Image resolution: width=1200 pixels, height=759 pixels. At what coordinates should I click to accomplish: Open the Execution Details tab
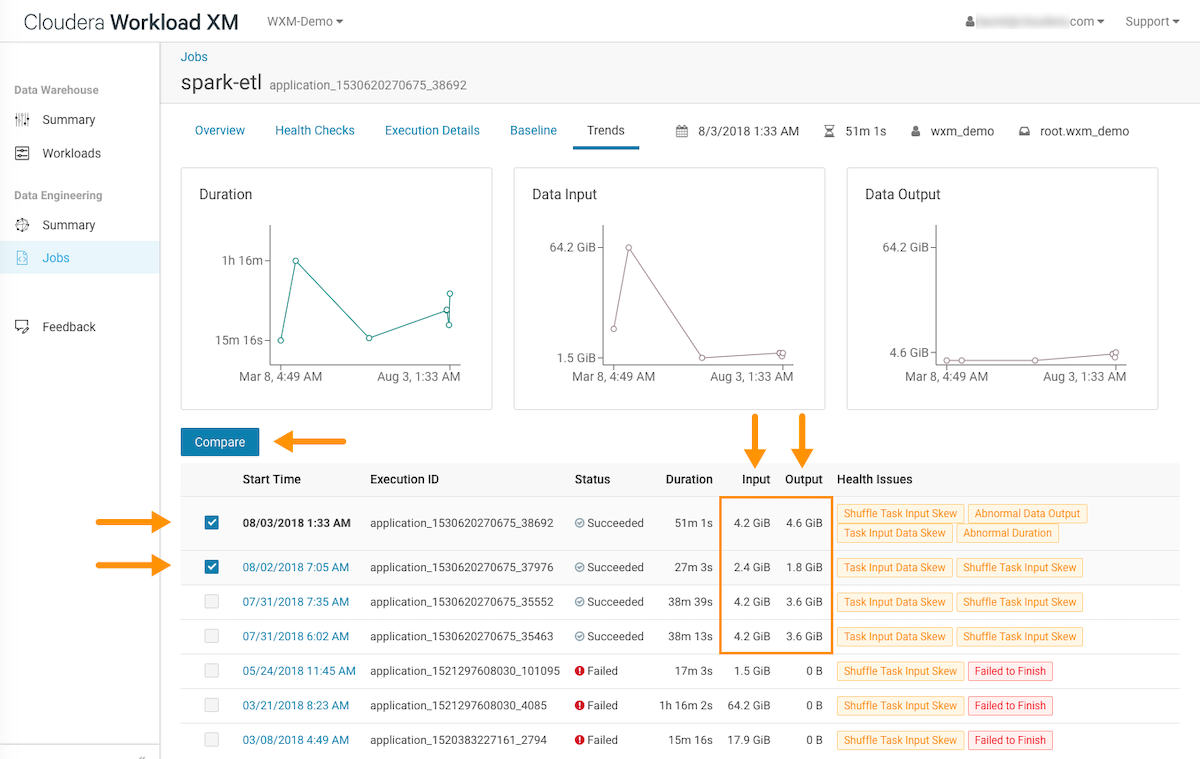click(x=432, y=130)
